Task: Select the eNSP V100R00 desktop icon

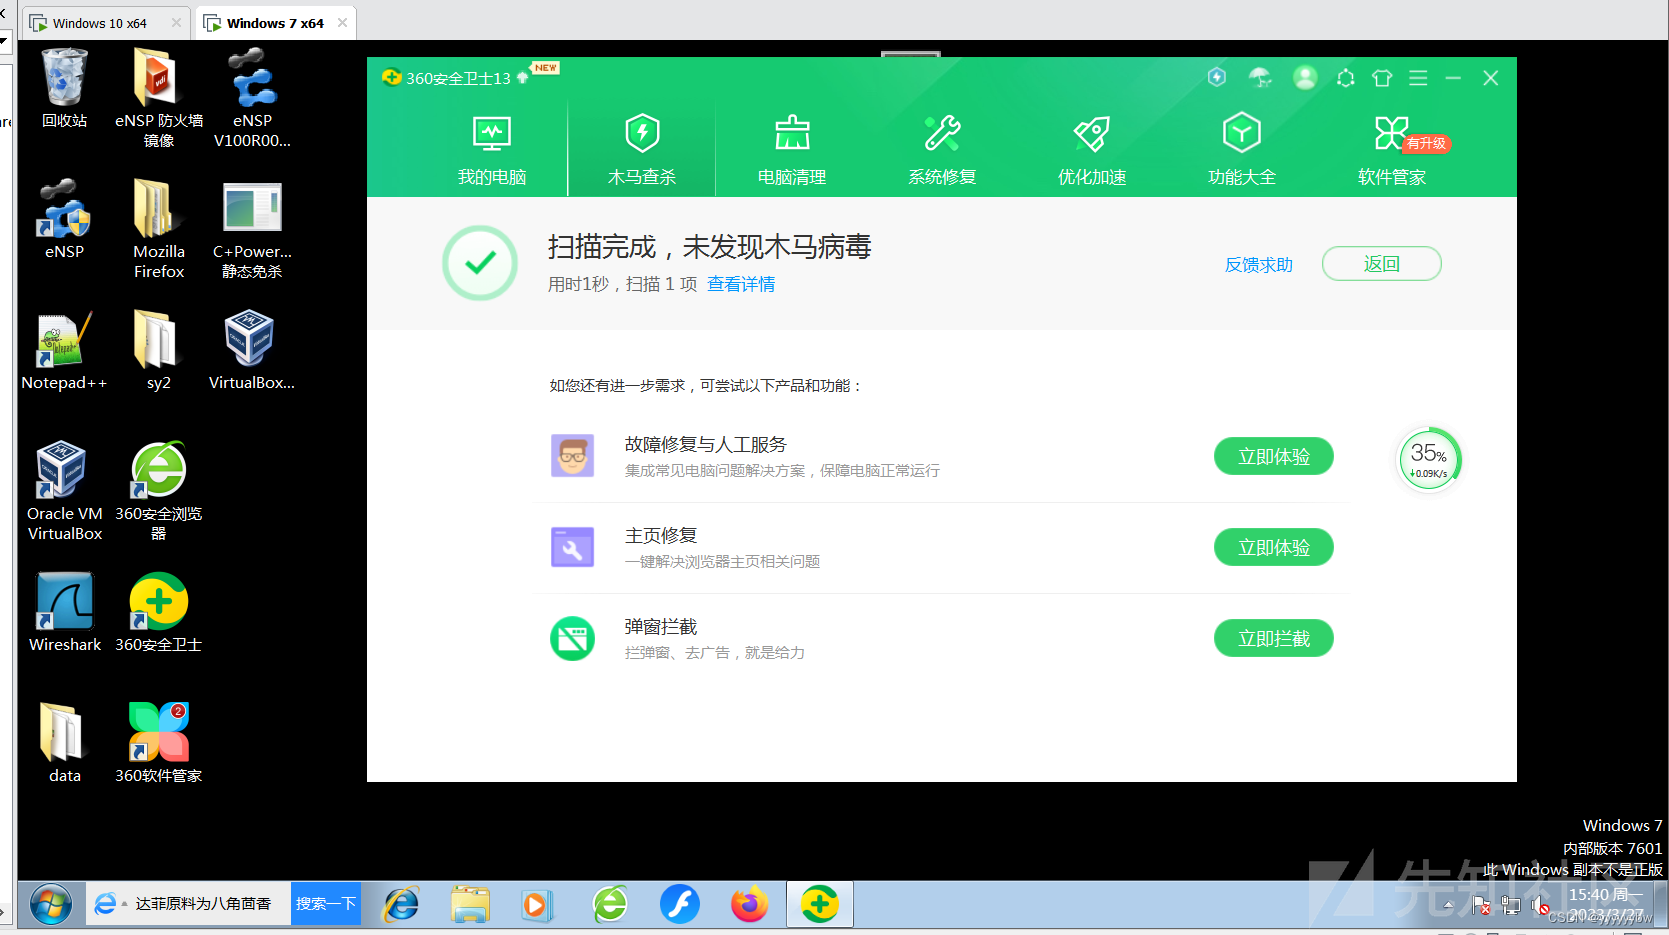Action: tap(252, 98)
